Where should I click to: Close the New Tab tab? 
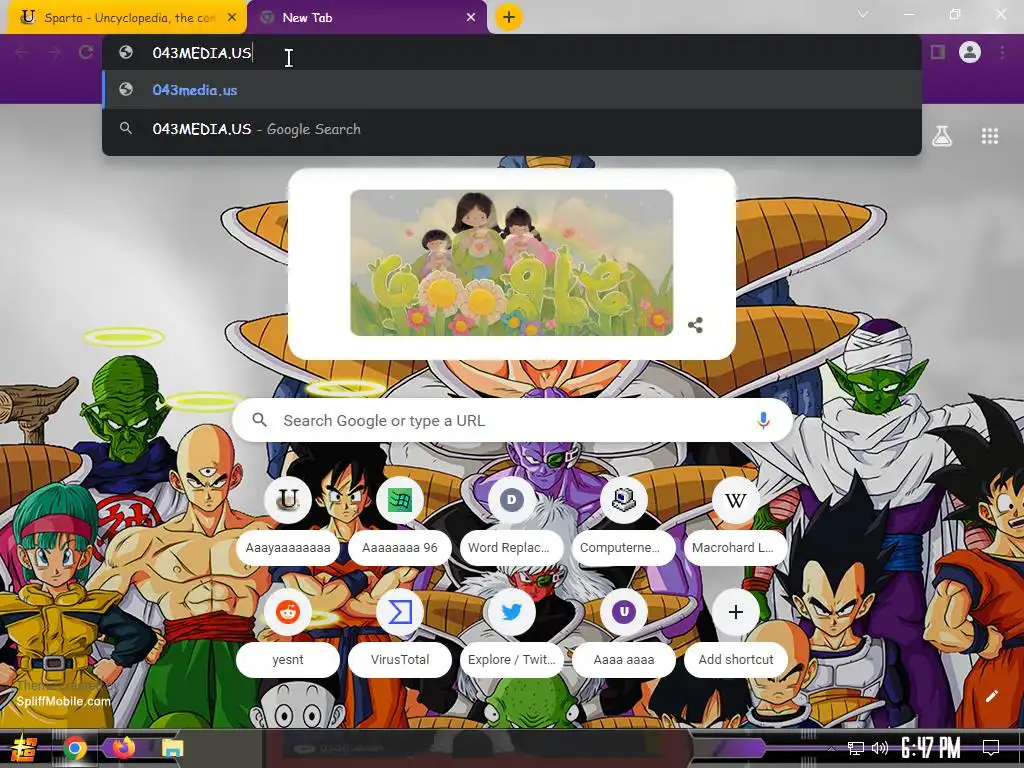pos(471,18)
